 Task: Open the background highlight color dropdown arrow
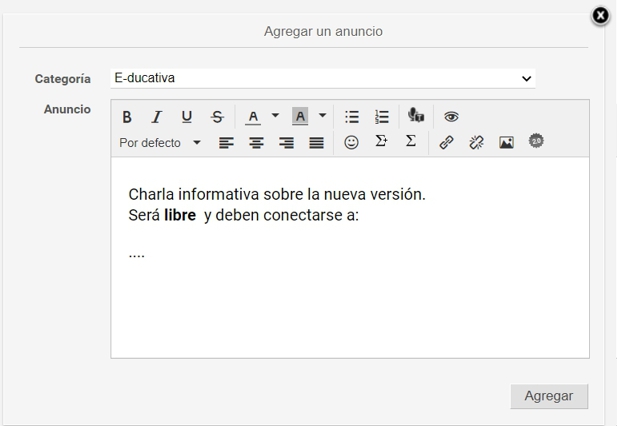tap(322, 116)
